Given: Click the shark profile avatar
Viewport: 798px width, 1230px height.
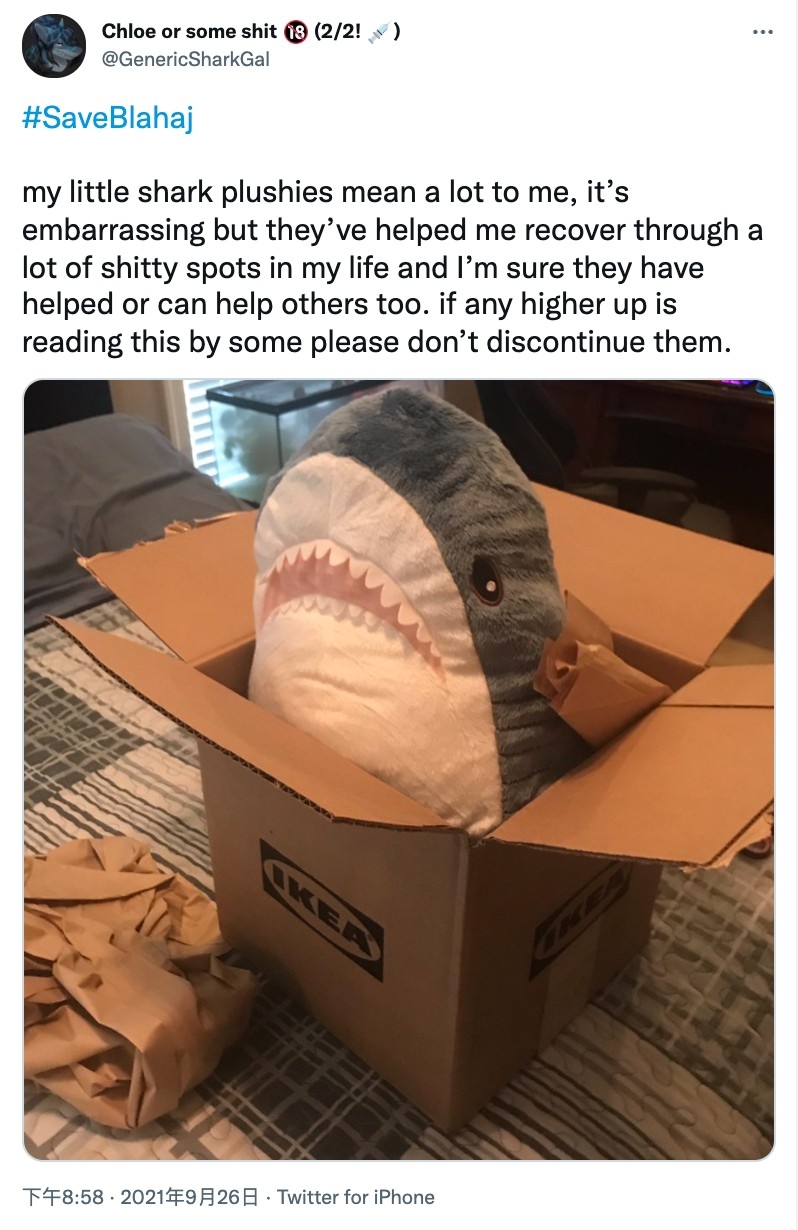Looking at the screenshot, I should [53, 46].
